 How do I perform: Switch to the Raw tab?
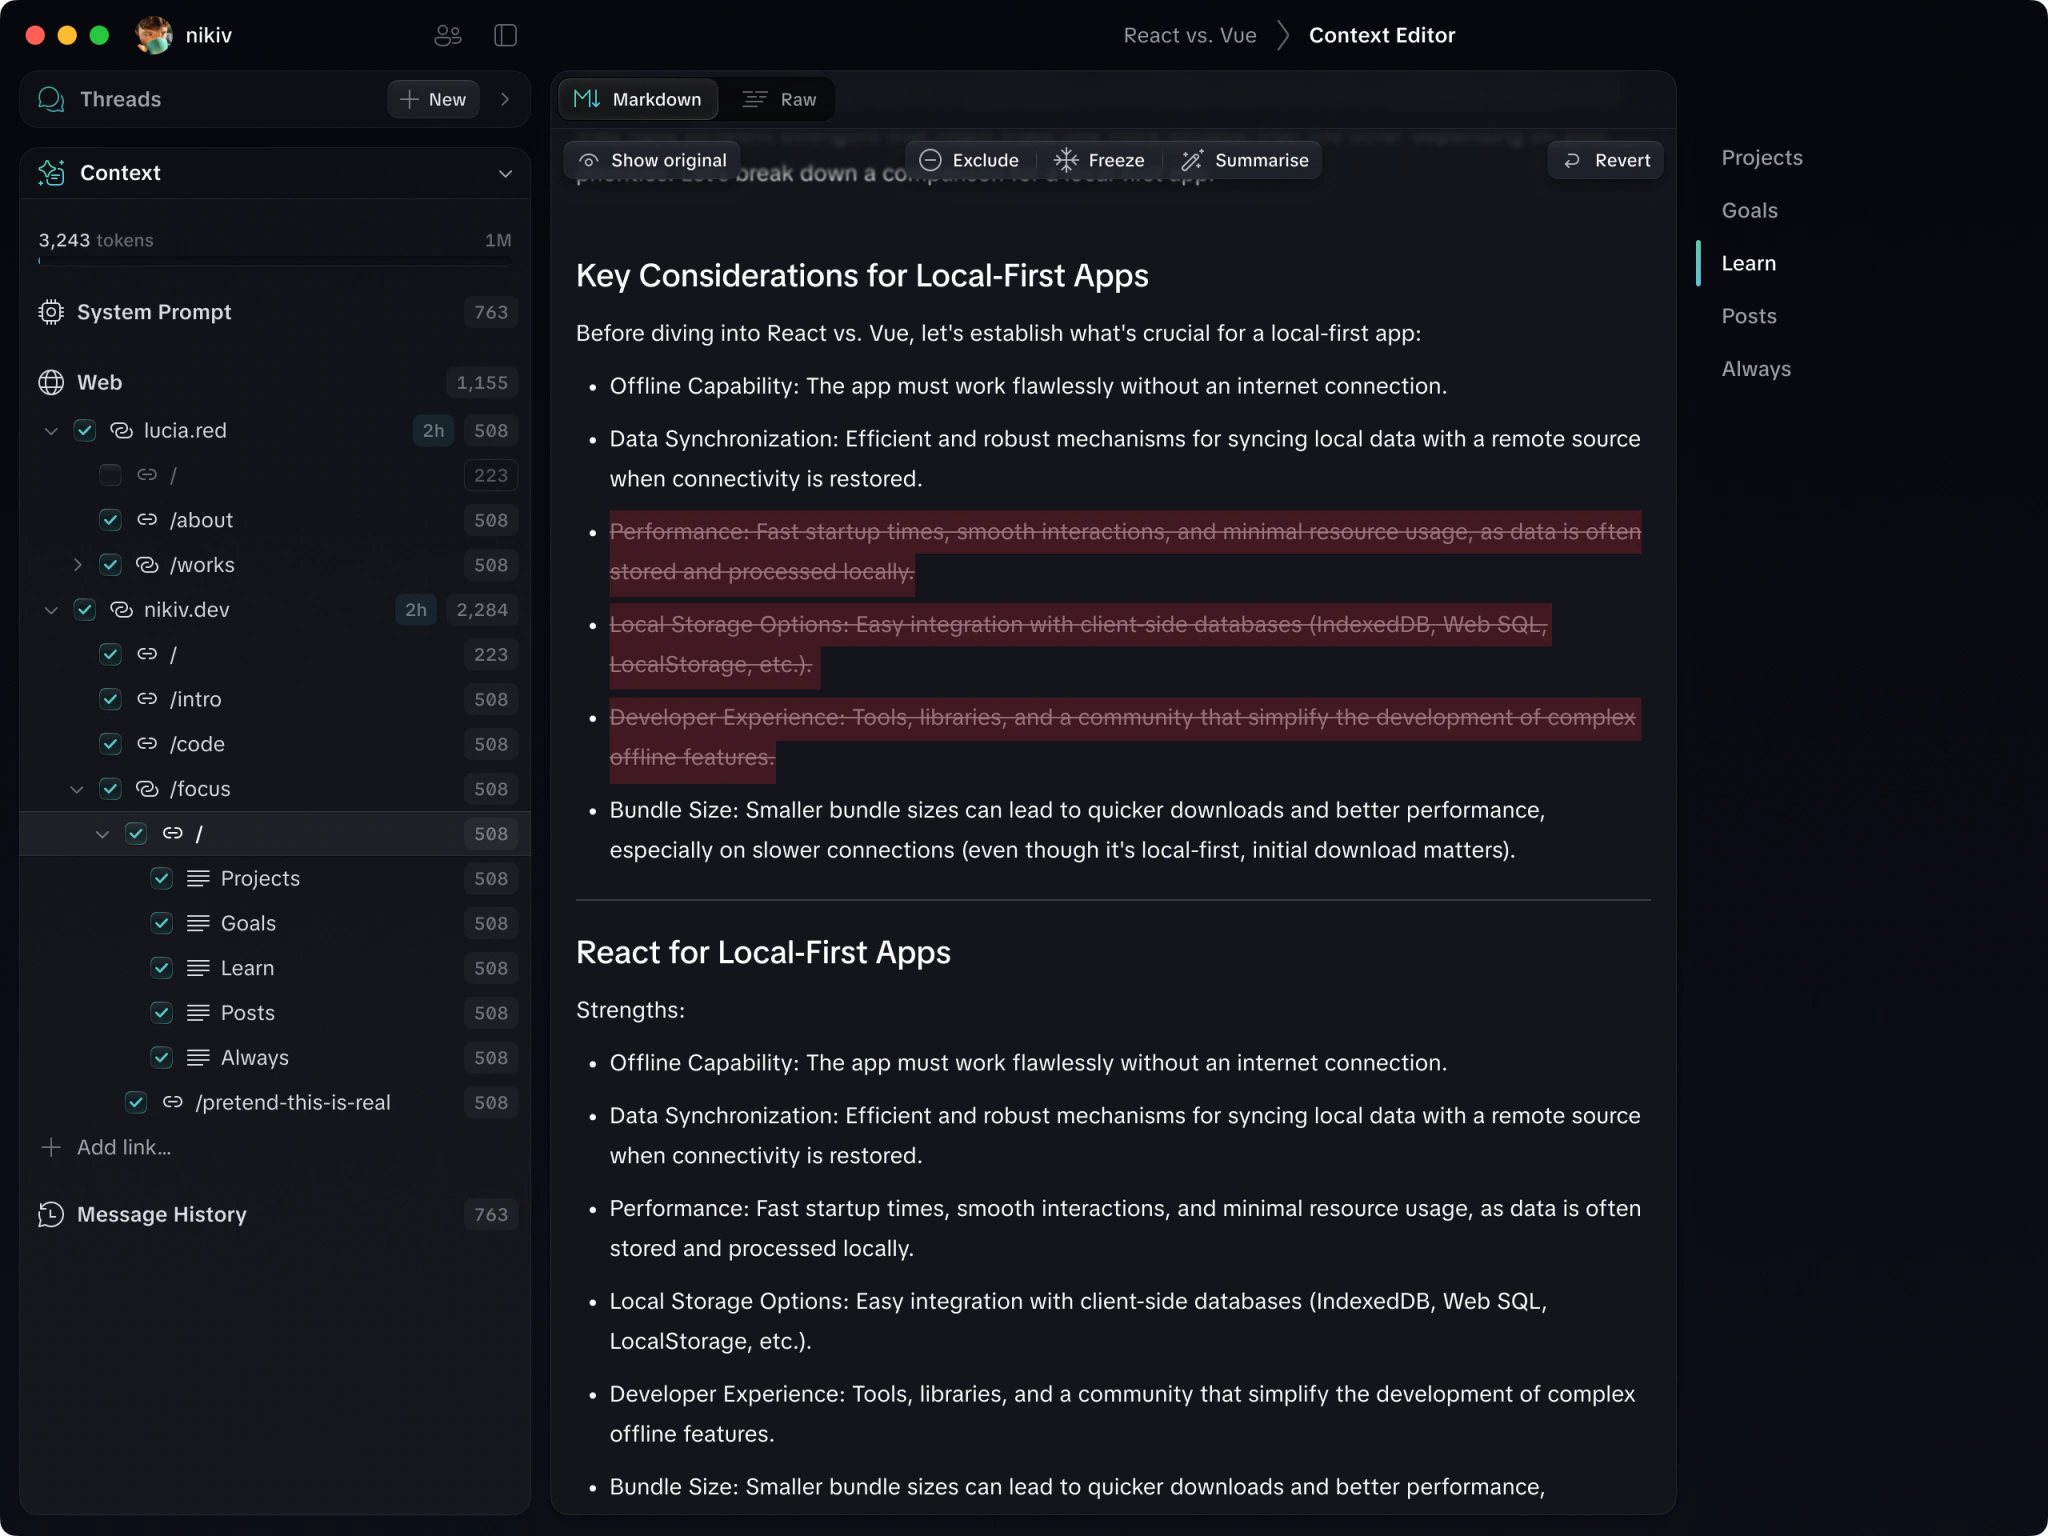[781, 99]
